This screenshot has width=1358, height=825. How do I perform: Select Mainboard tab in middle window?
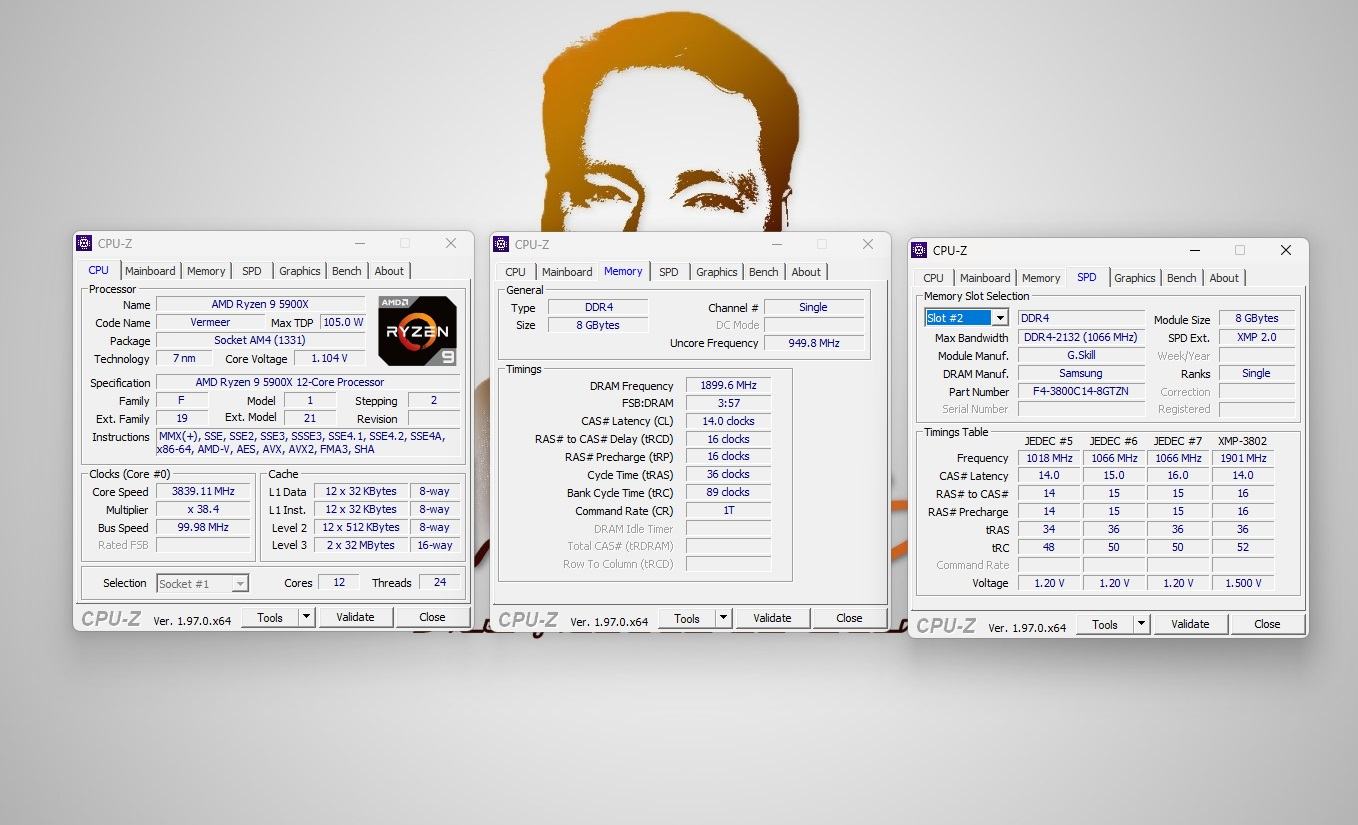[x=567, y=272]
